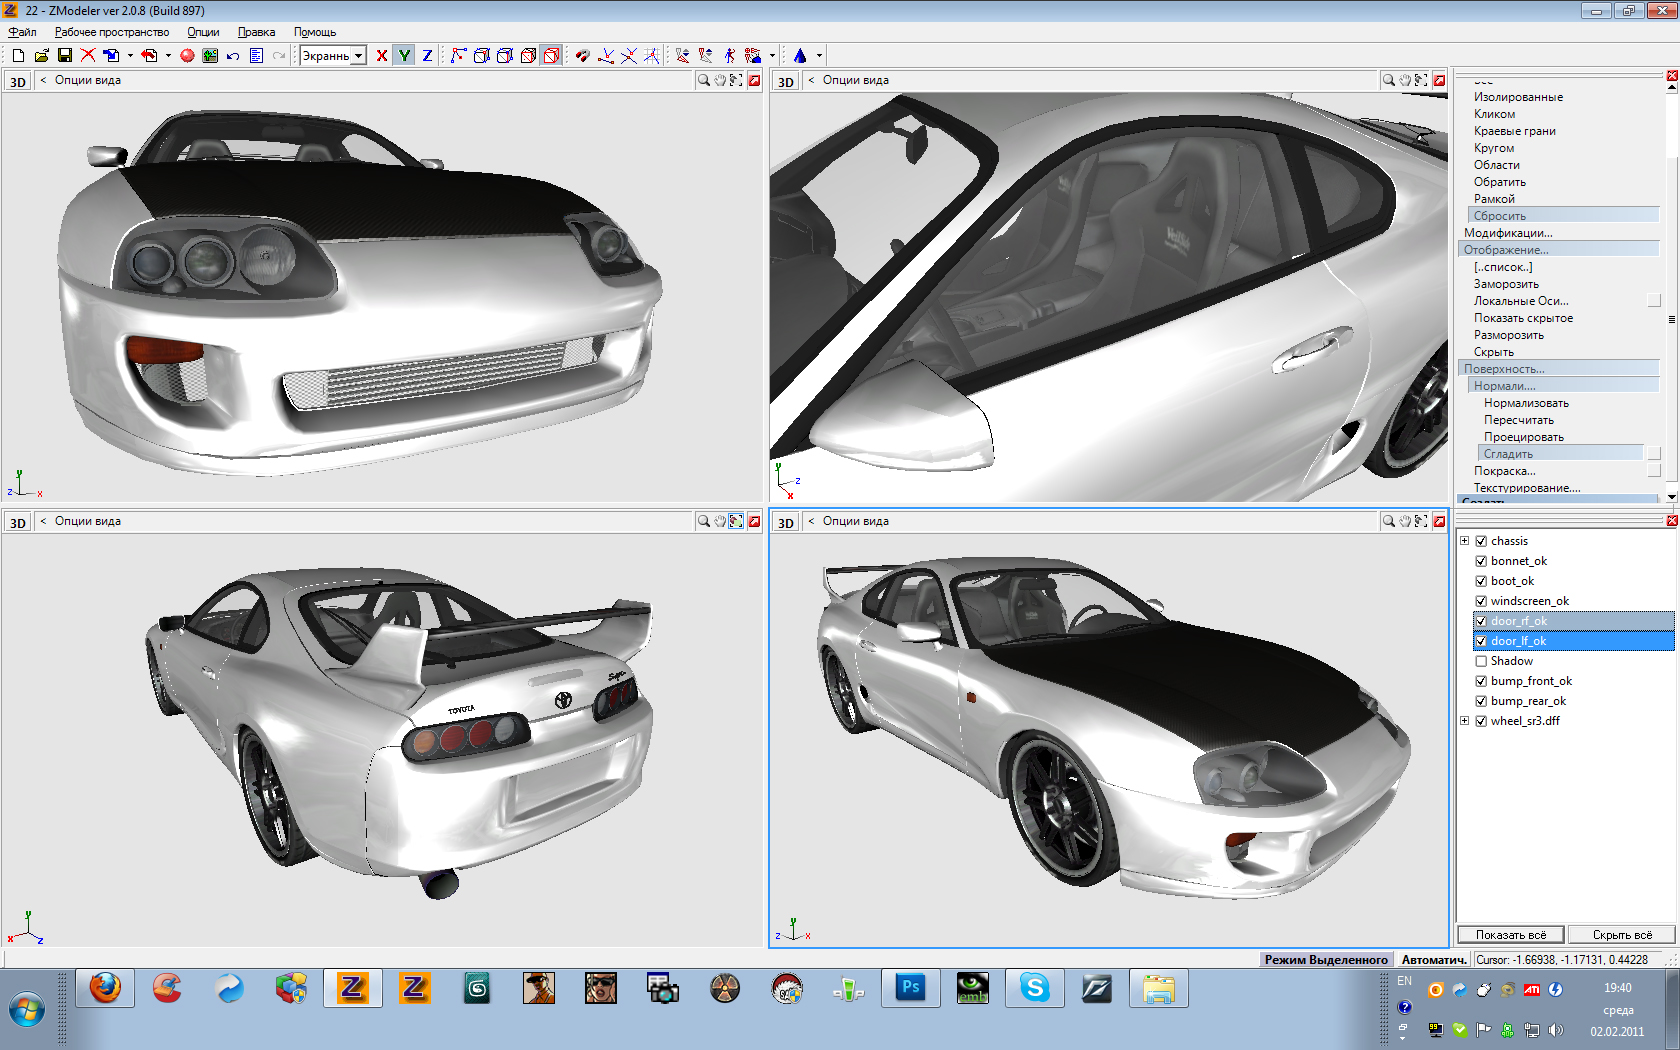This screenshot has height=1050, width=1680.
Task: Open the Файл menu
Action: click(x=22, y=32)
